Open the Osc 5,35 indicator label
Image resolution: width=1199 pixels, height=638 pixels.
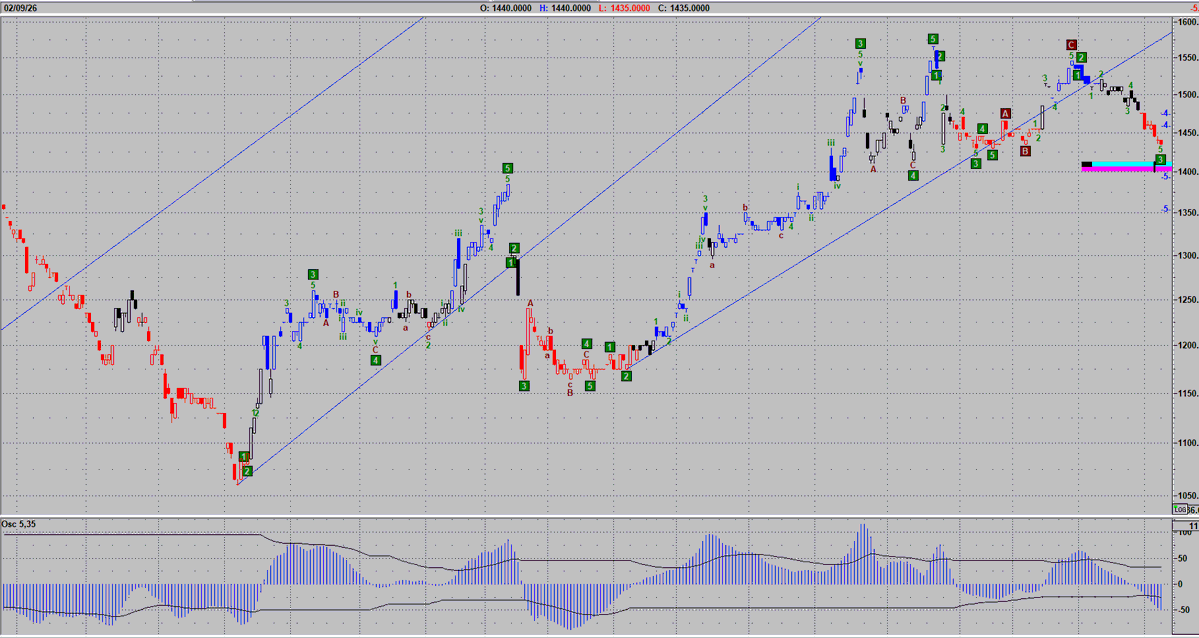click(x=19, y=524)
